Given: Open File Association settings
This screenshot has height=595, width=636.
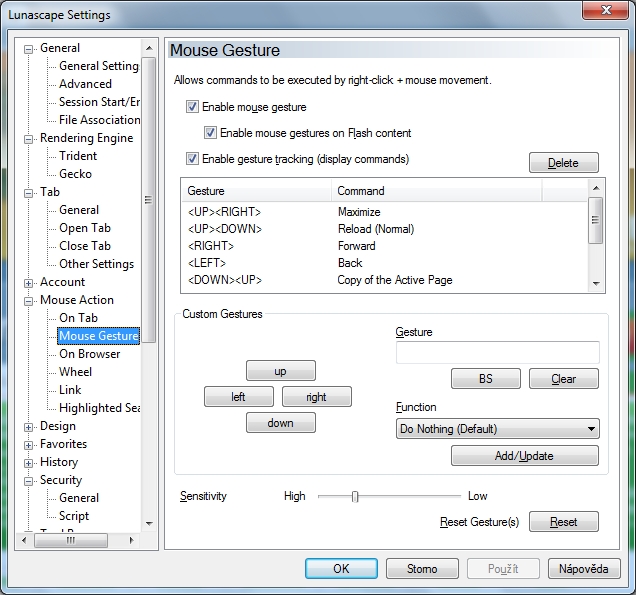Looking at the screenshot, I should 99,120.
